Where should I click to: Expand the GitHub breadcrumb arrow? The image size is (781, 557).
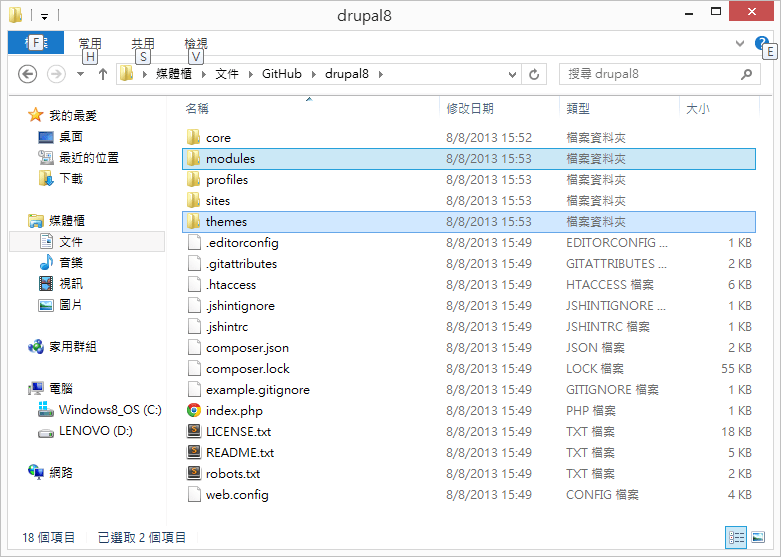click(314, 74)
